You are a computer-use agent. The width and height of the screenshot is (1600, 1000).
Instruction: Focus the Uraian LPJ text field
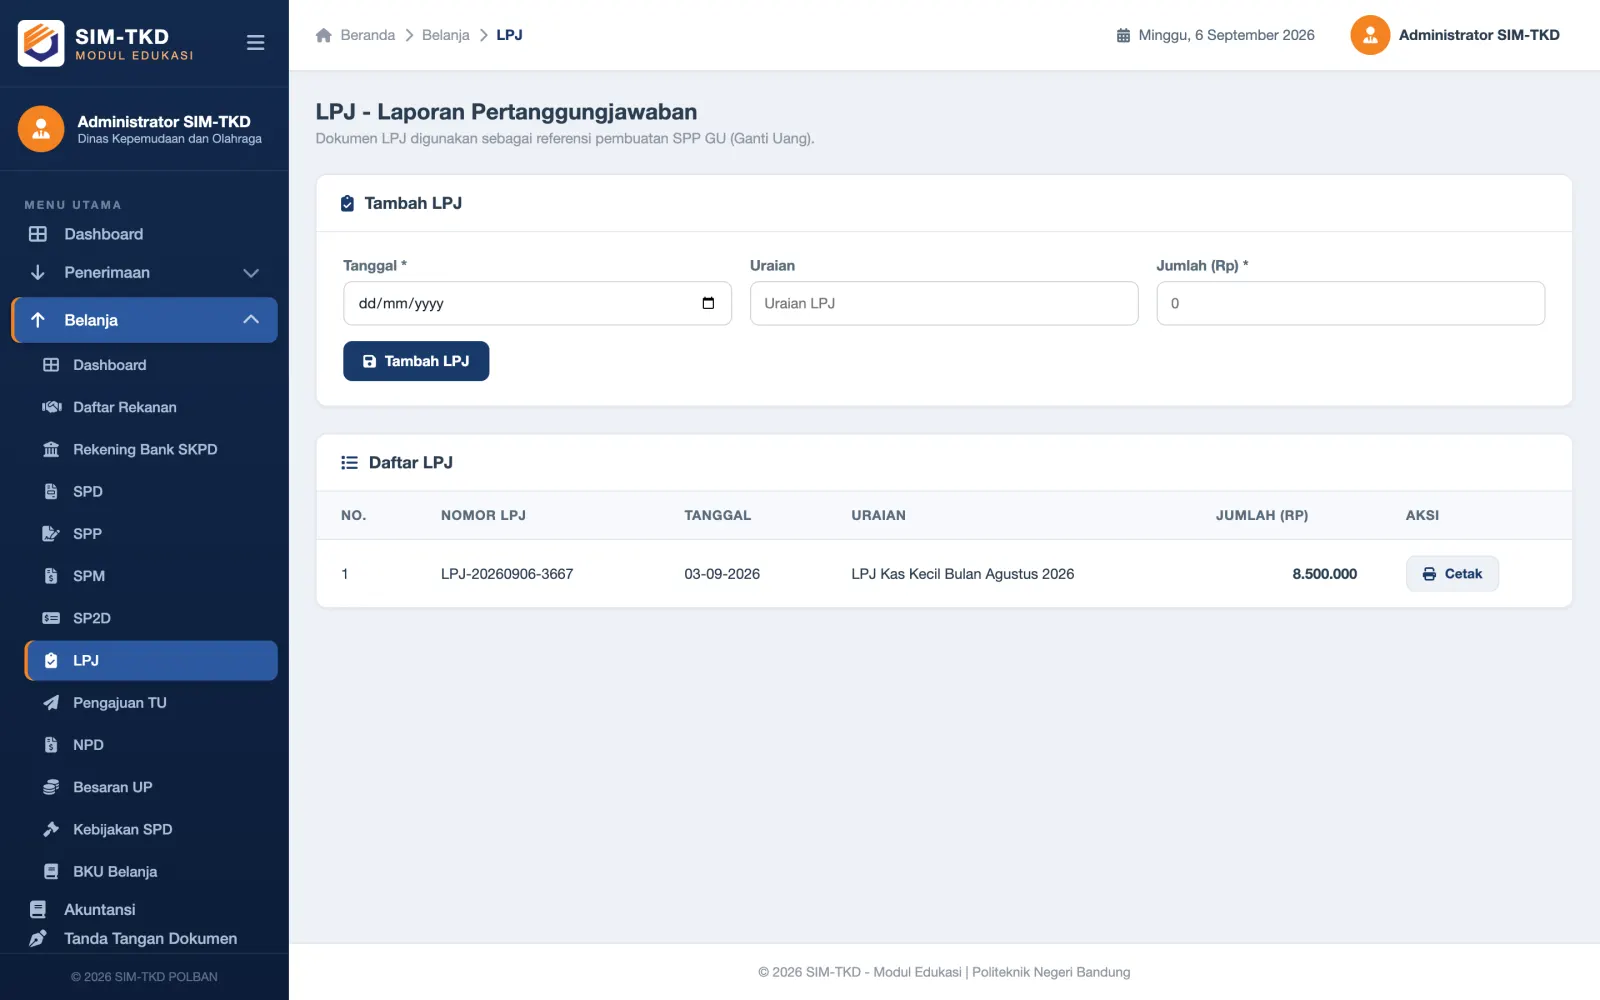click(944, 303)
